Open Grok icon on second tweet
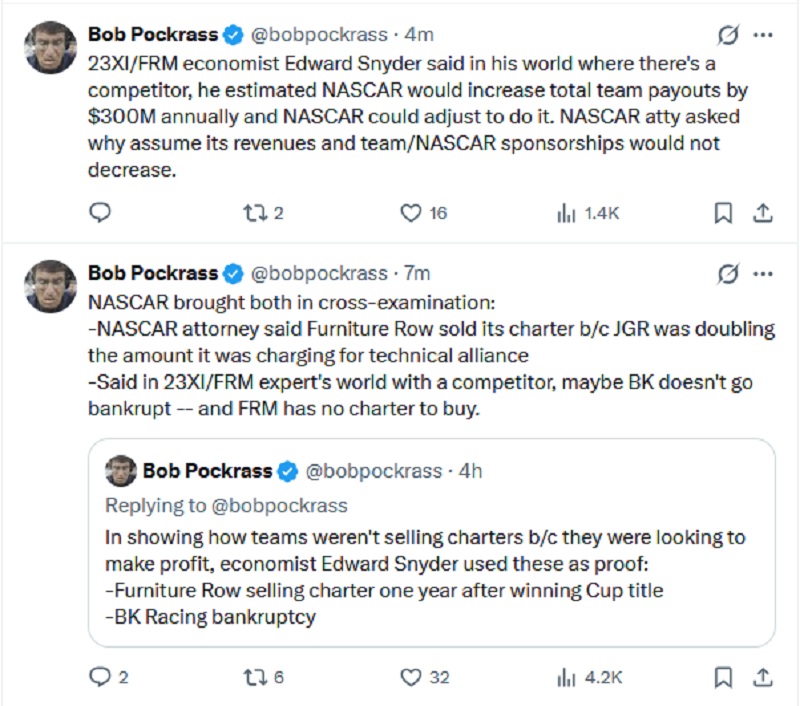800x706 pixels. (729, 273)
